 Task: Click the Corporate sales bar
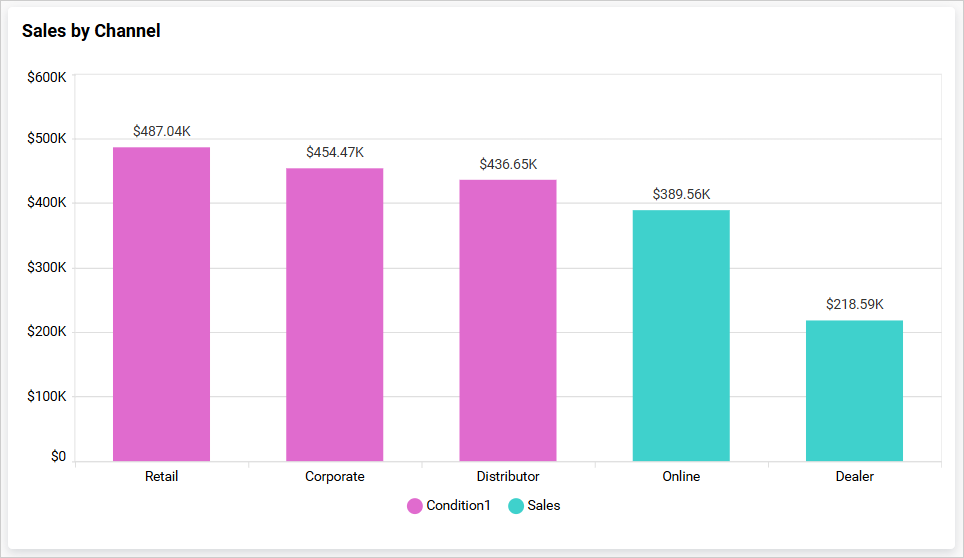coord(334,314)
